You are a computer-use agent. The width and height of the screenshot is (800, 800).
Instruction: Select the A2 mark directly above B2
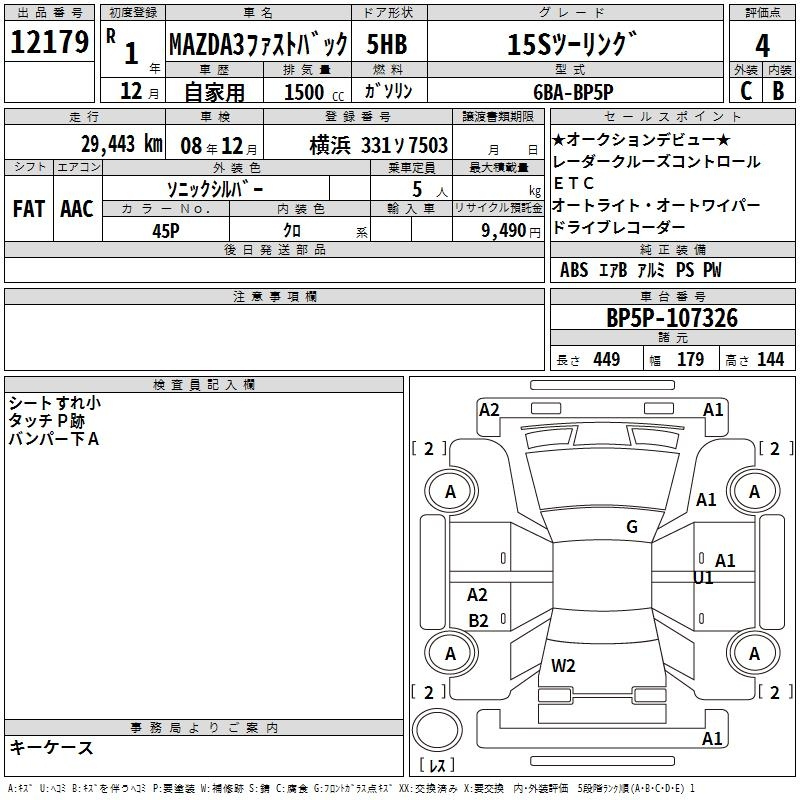(477, 594)
